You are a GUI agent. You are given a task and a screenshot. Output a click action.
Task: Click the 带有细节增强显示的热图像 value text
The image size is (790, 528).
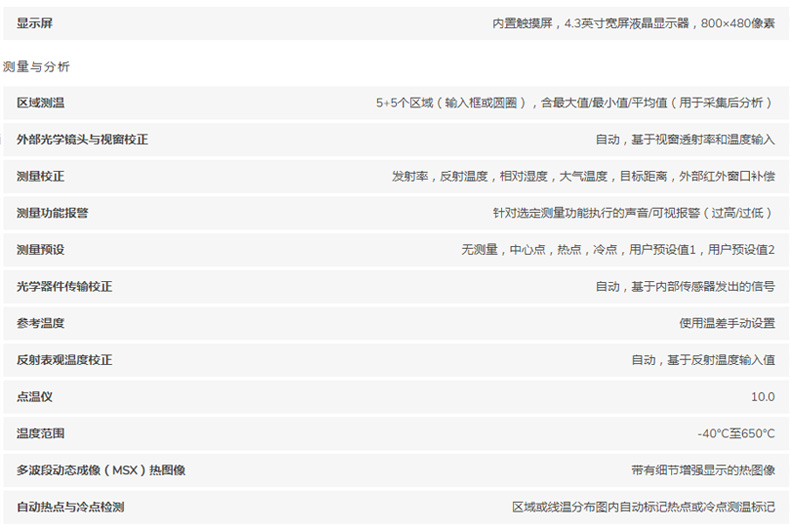pyautogui.click(x=702, y=470)
